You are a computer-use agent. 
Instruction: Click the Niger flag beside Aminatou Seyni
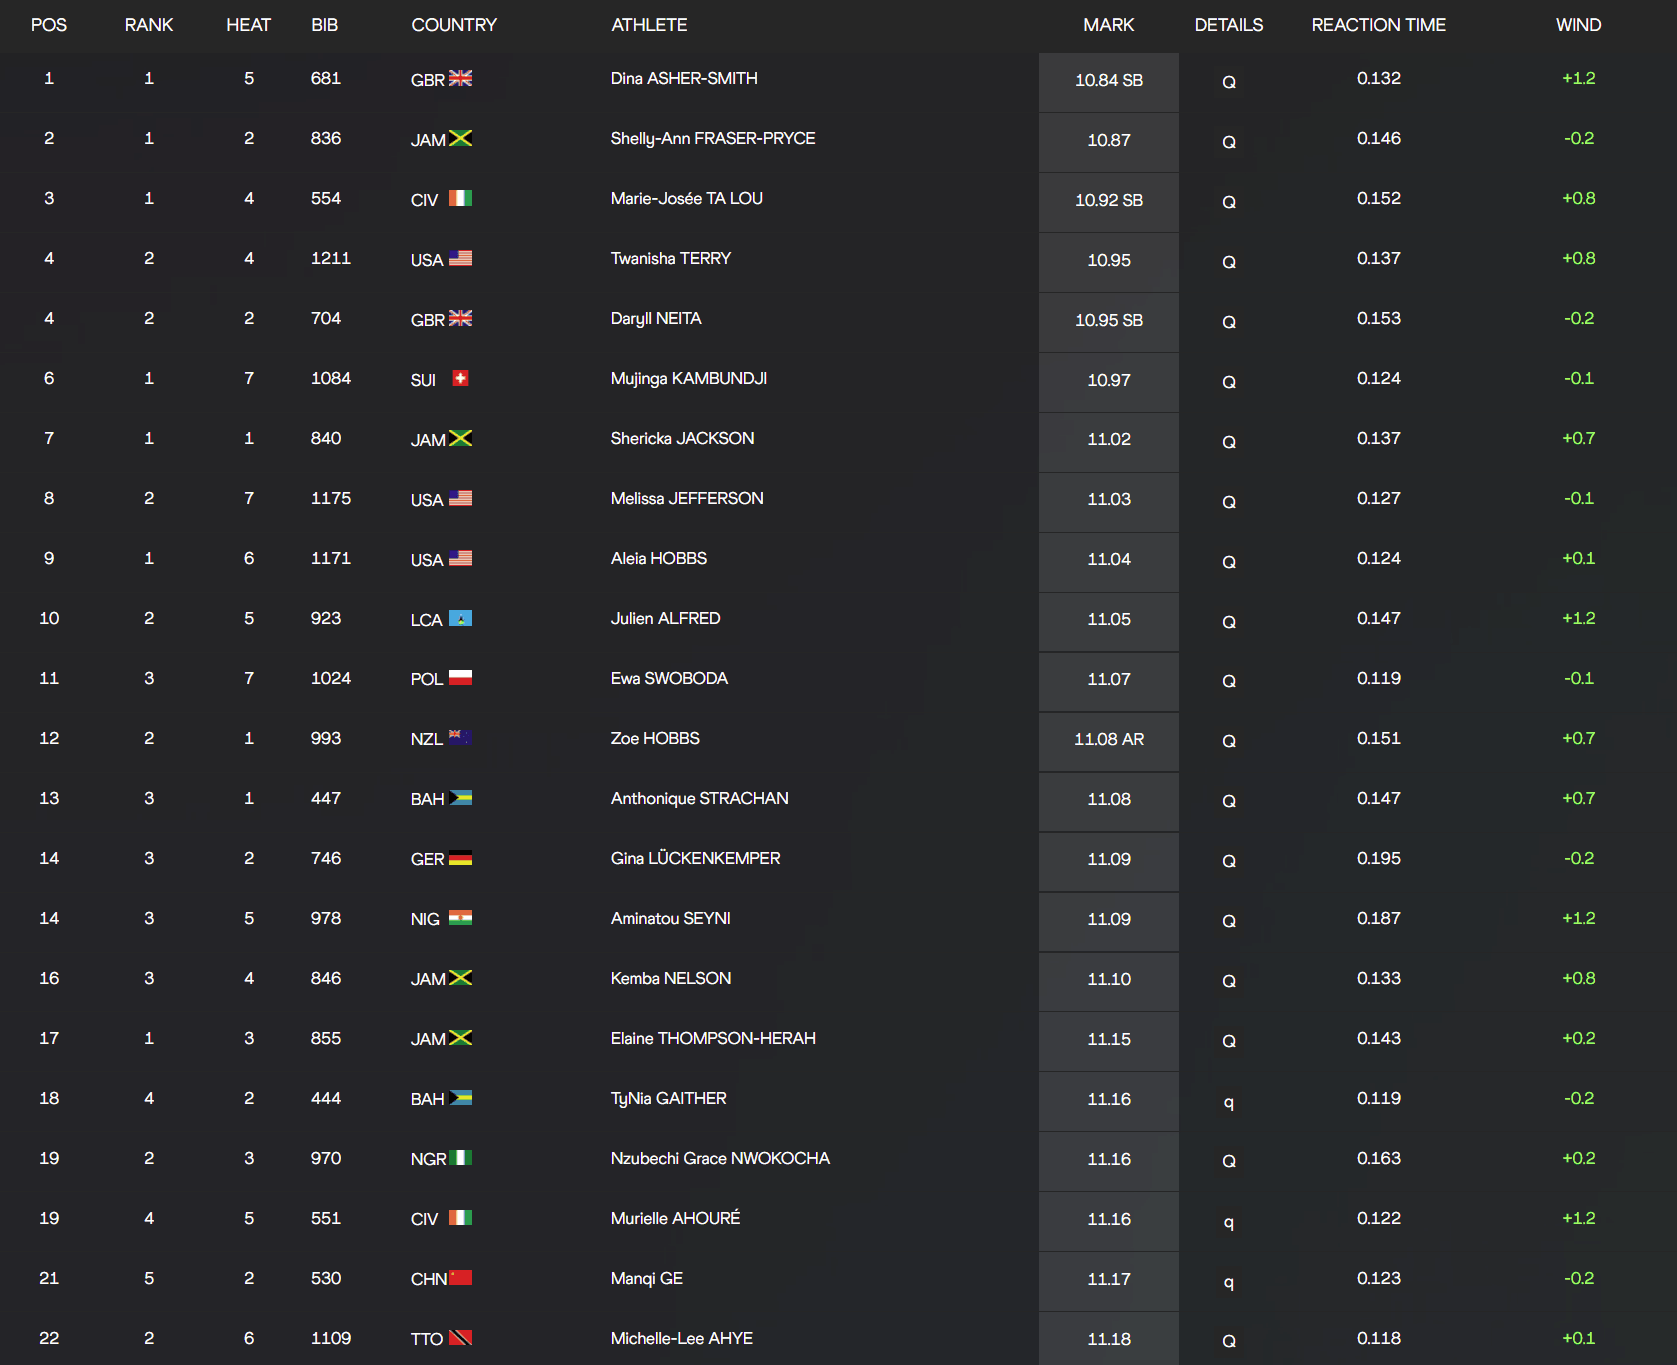460,918
